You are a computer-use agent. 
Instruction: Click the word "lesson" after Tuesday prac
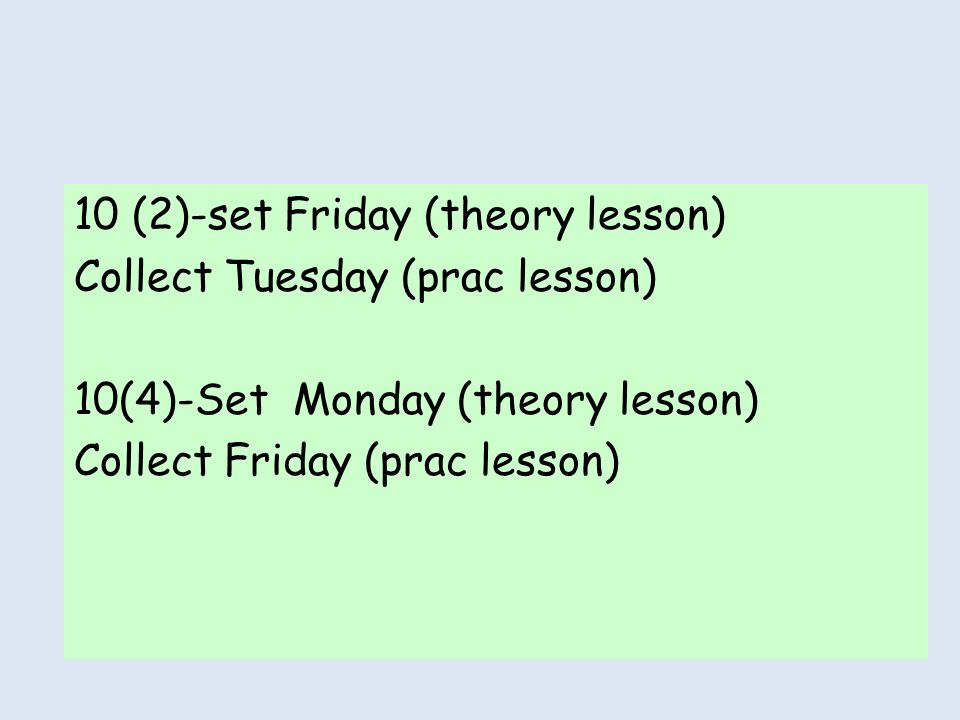click(579, 276)
